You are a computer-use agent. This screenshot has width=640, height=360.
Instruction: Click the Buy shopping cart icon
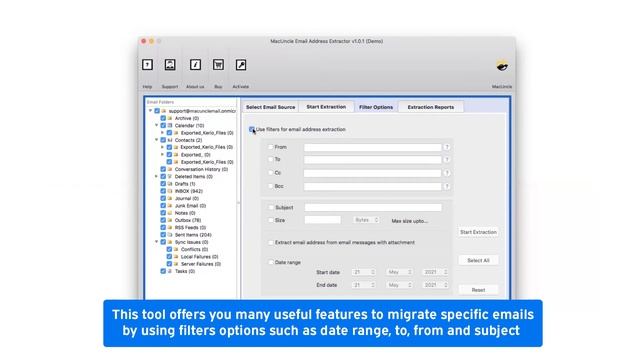click(x=218, y=64)
